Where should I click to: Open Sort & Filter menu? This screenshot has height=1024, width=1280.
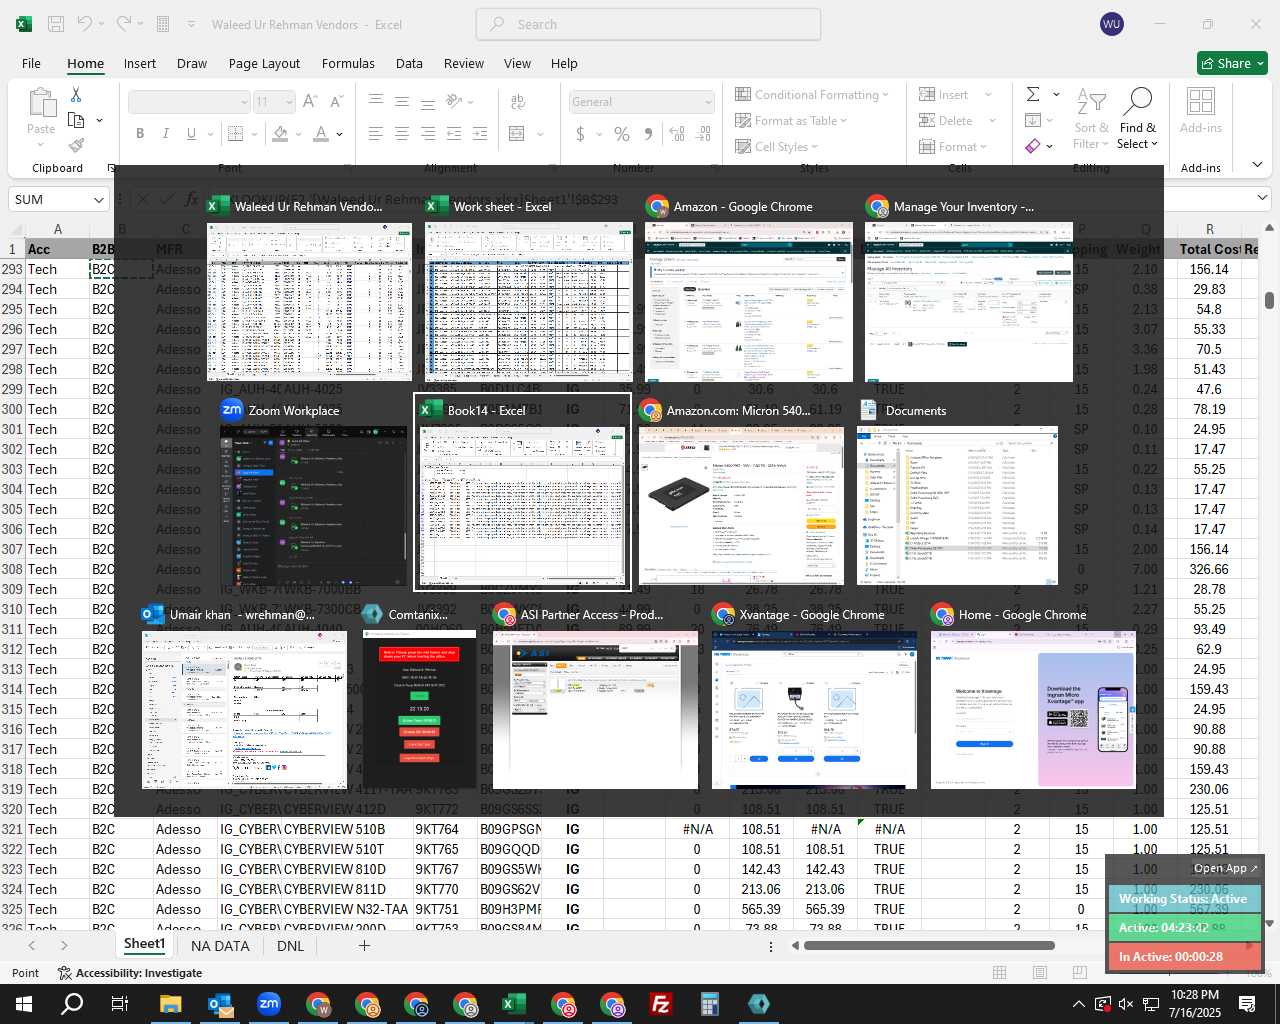click(x=1091, y=118)
